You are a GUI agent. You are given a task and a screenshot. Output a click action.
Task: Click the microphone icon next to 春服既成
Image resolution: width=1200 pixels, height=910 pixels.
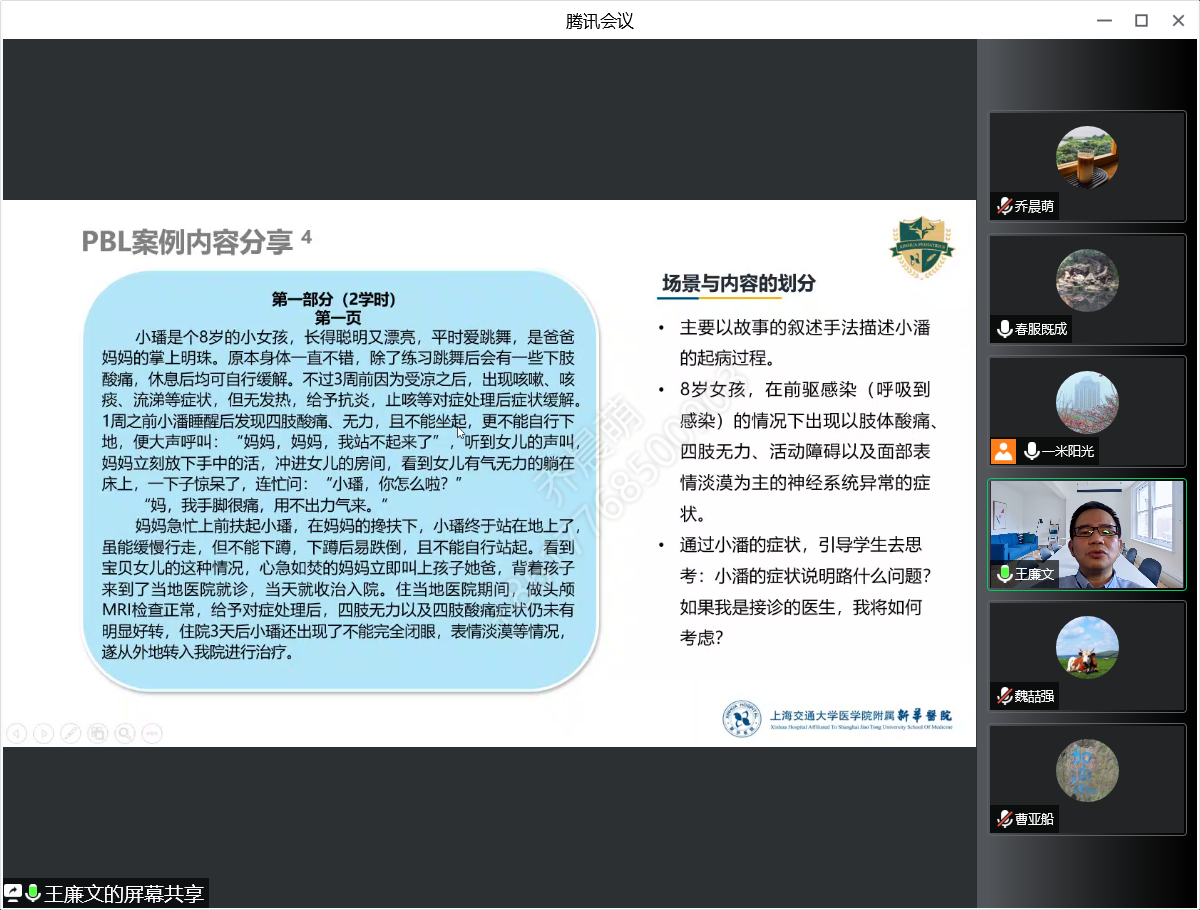click(1004, 329)
